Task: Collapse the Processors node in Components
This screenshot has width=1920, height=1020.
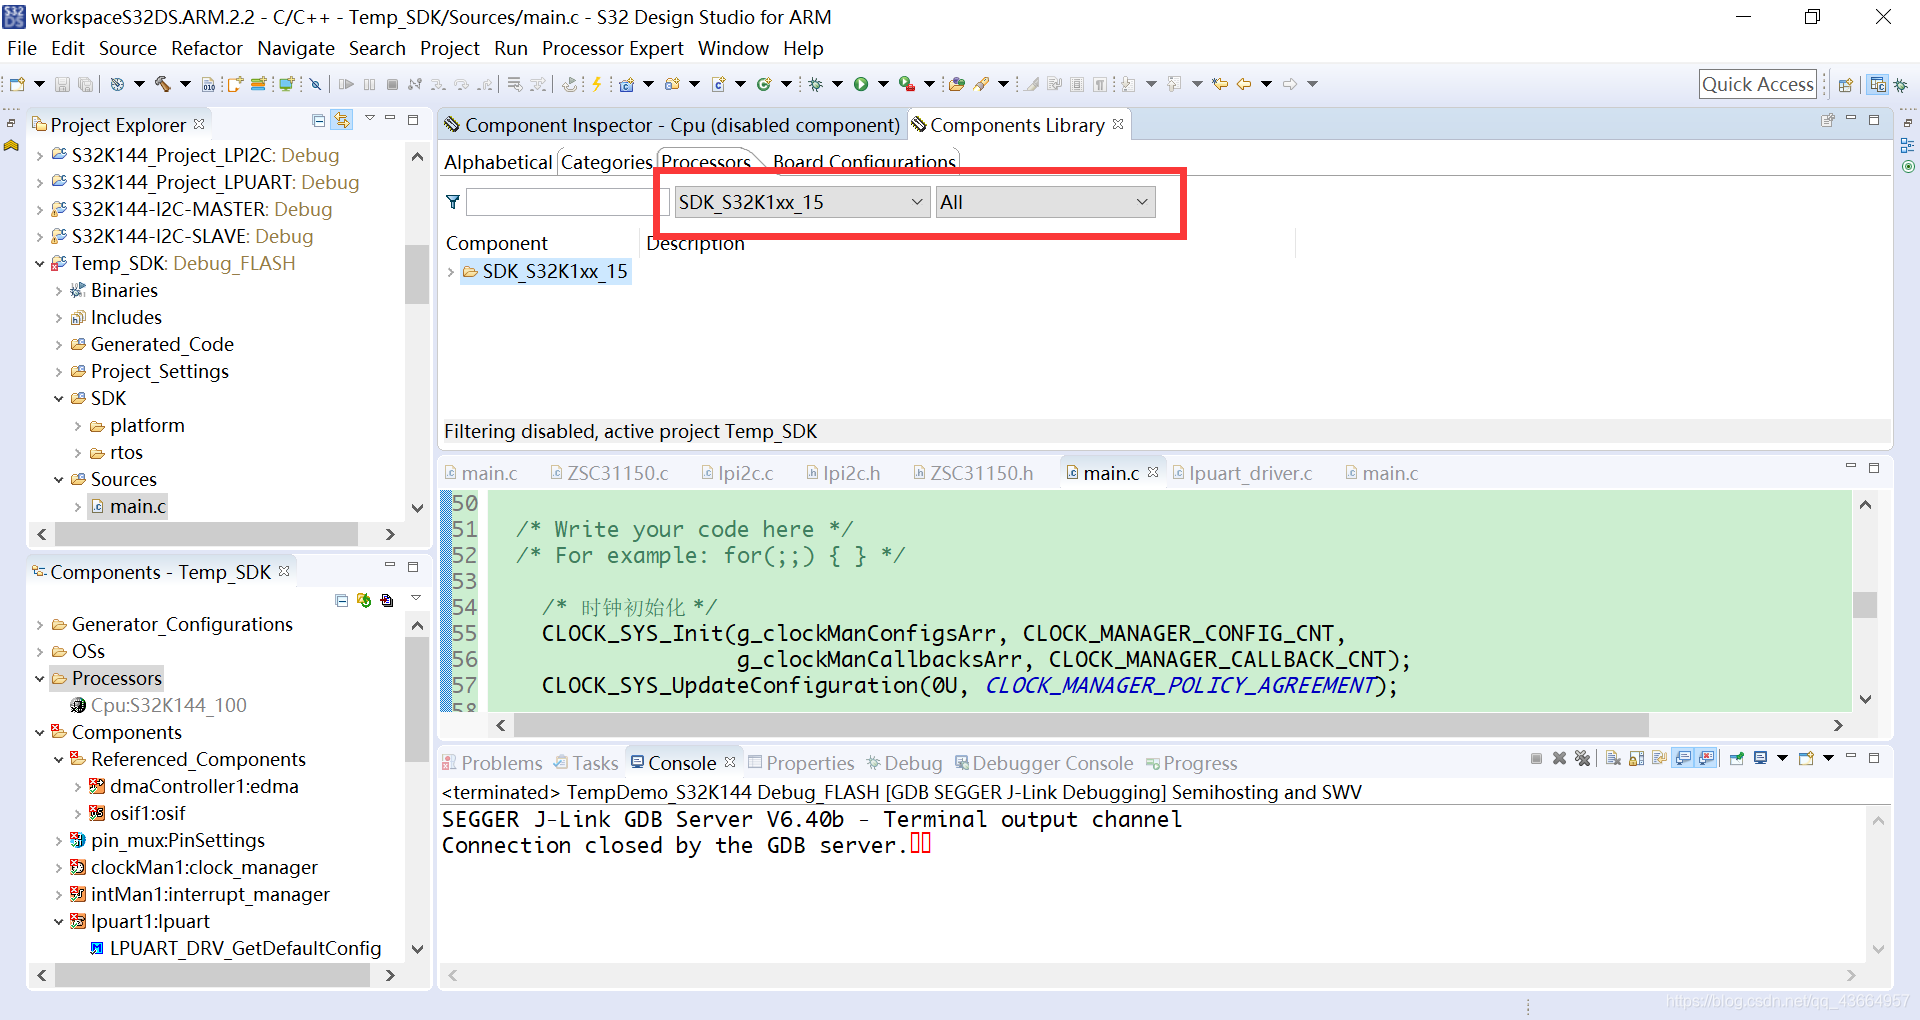Action: pyautogui.click(x=40, y=679)
